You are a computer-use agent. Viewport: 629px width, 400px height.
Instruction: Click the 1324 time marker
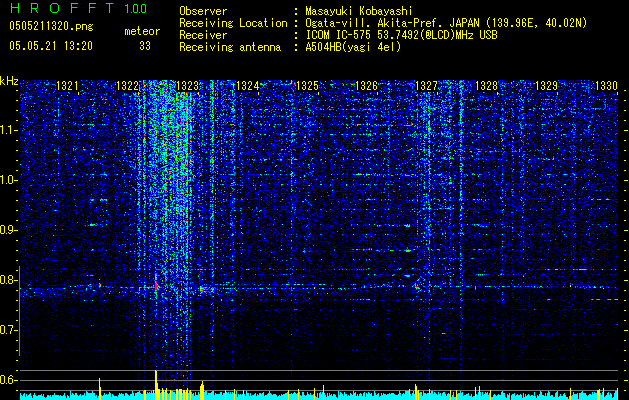tap(247, 86)
